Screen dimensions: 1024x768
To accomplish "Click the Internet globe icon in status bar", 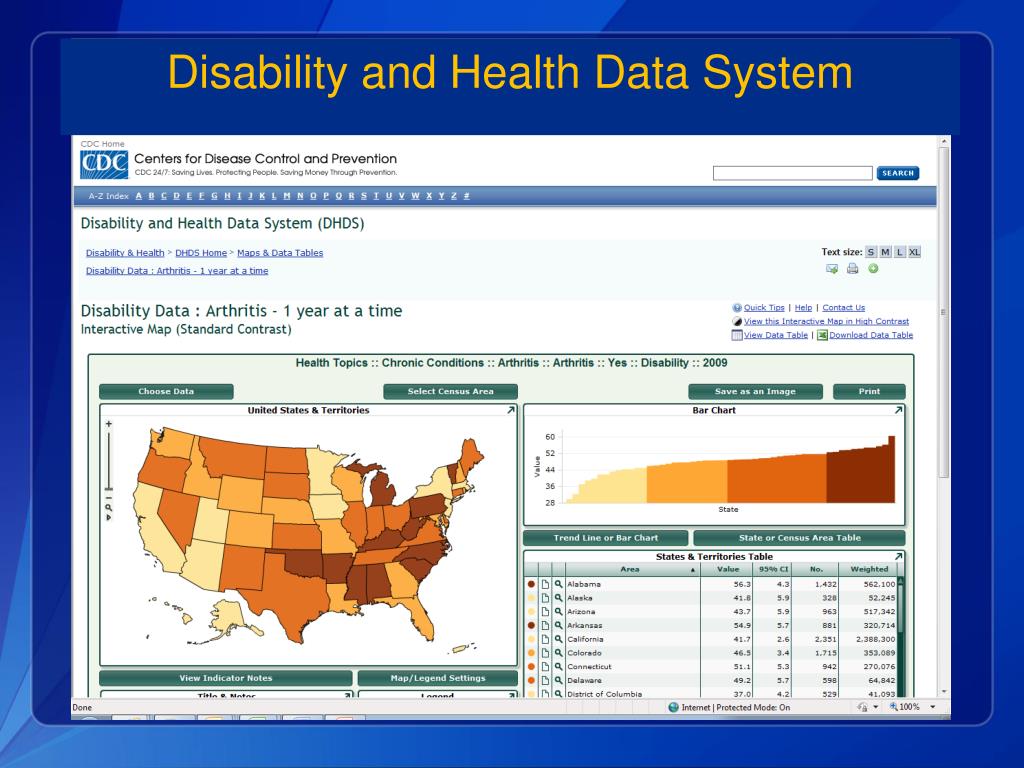I will [x=673, y=707].
